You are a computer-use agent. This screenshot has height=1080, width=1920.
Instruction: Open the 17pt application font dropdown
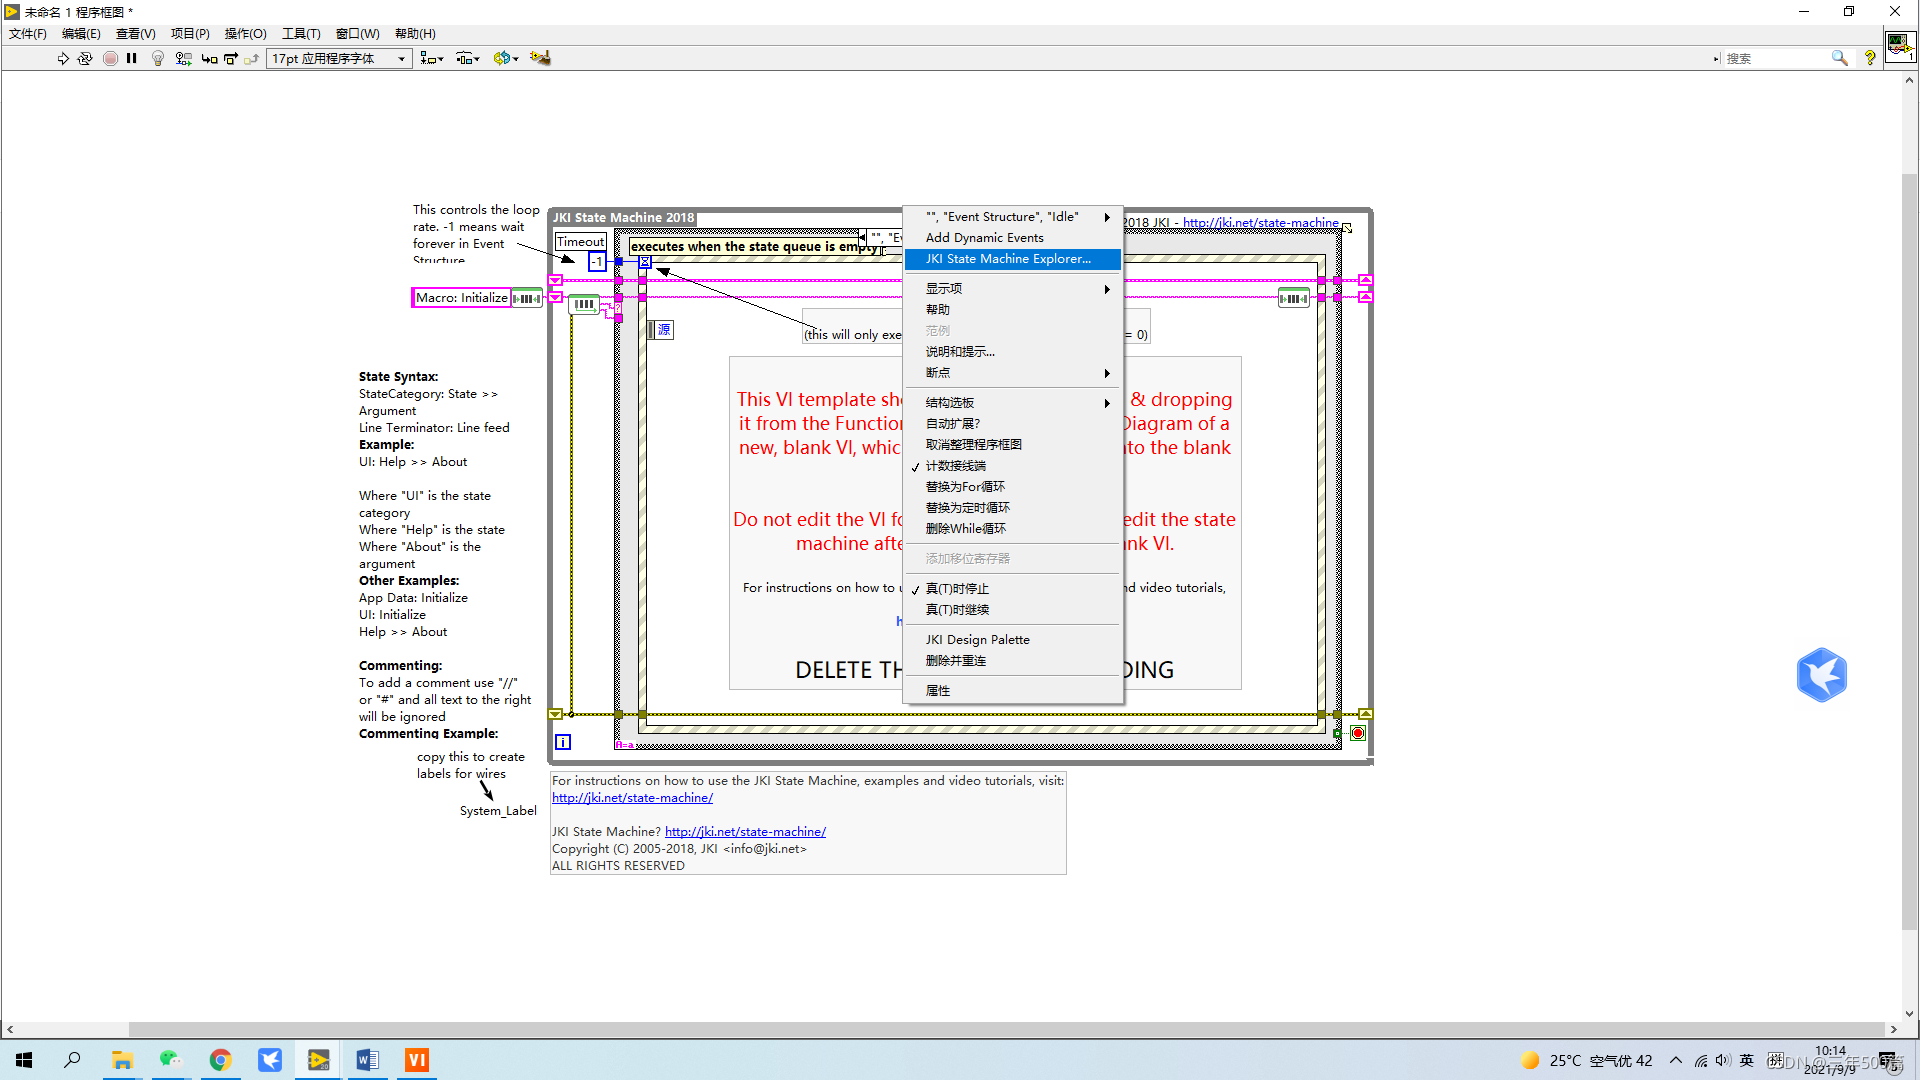pos(339,58)
